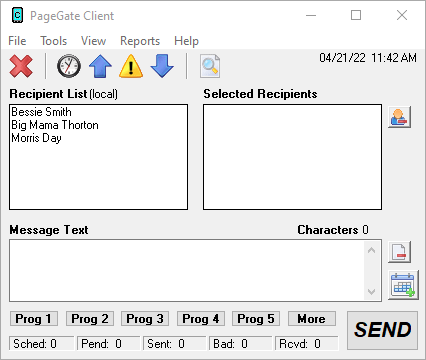
Task: Minimize the PageGate Client window
Action: (x=311, y=15)
